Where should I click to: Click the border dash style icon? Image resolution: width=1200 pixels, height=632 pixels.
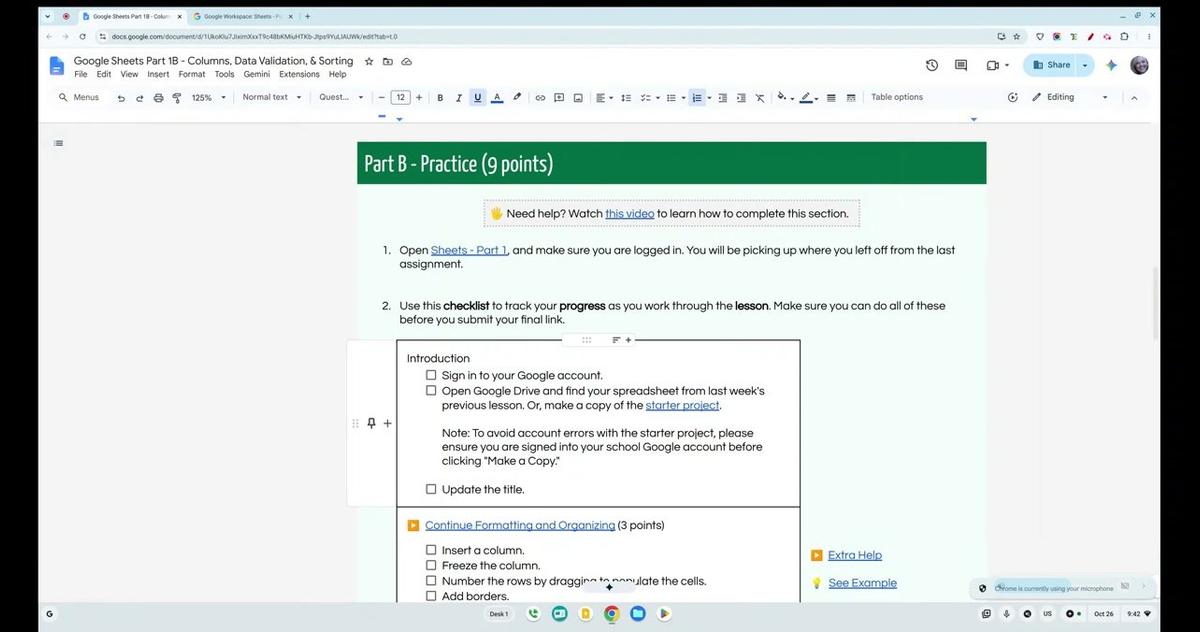tap(851, 98)
